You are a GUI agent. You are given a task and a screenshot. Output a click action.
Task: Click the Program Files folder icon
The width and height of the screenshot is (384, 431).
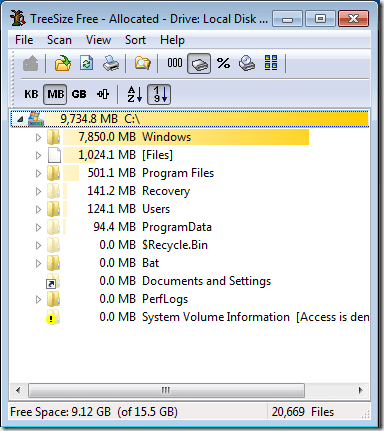[53, 173]
